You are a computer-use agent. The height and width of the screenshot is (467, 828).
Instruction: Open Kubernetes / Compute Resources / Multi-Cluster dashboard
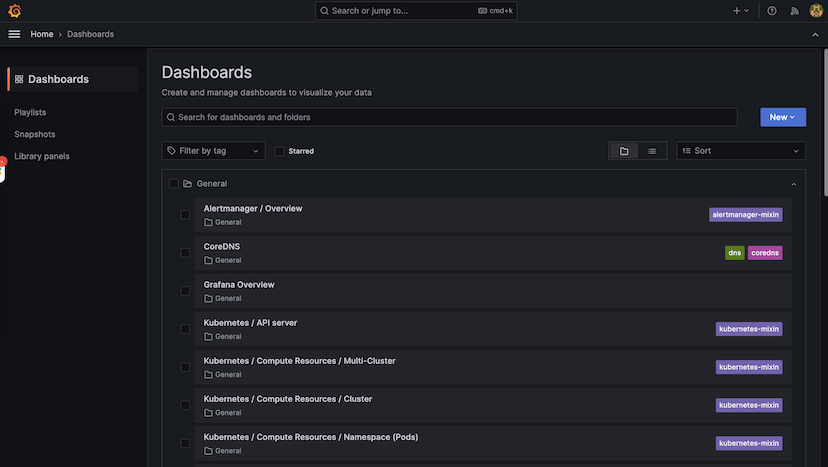coord(299,361)
